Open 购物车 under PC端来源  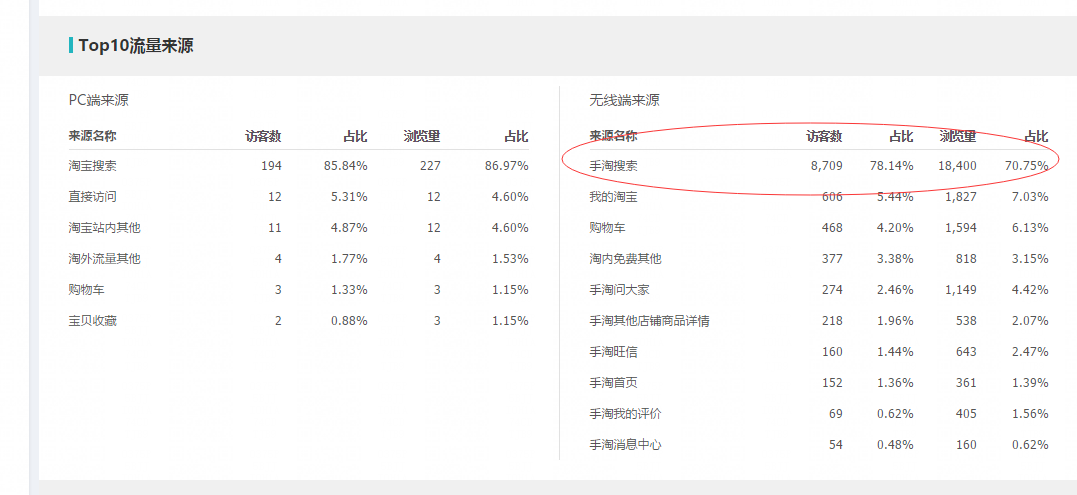point(87,289)
